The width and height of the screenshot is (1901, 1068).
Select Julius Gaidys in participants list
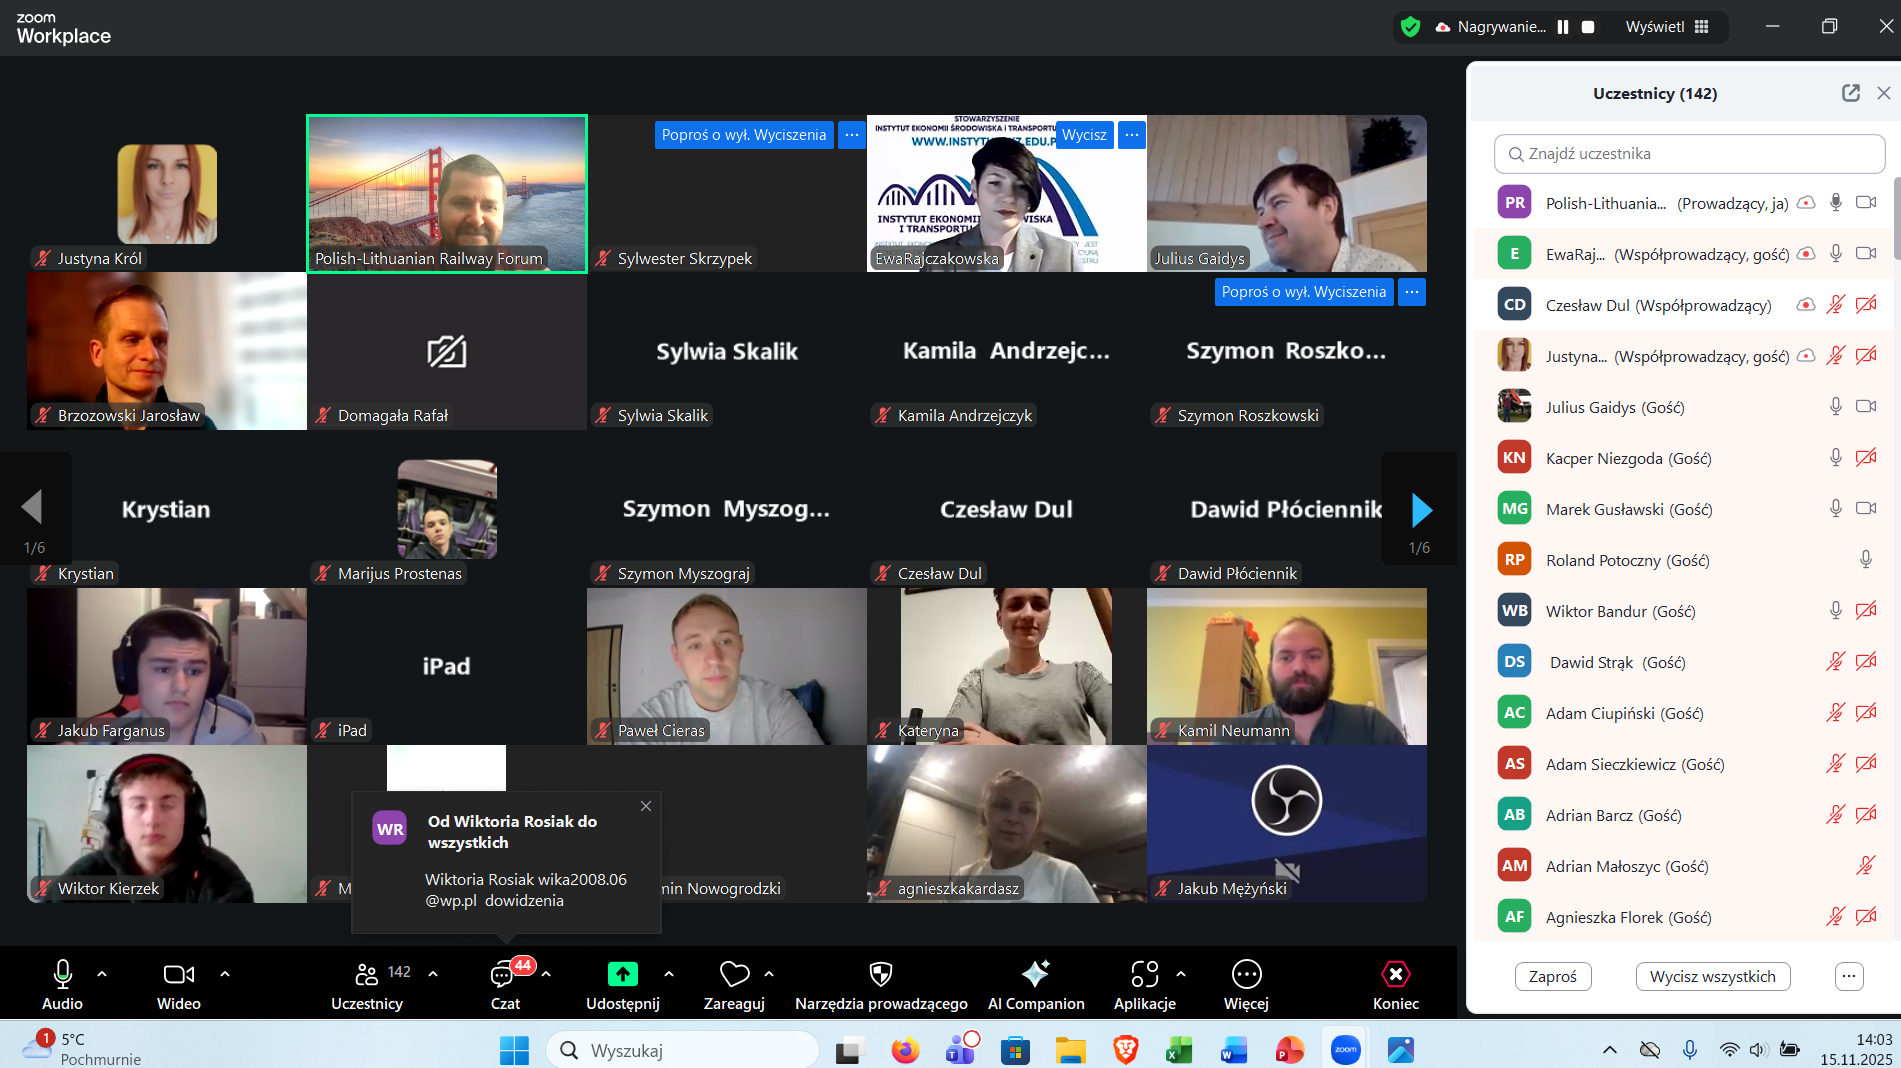click(x=1614, y=407)
